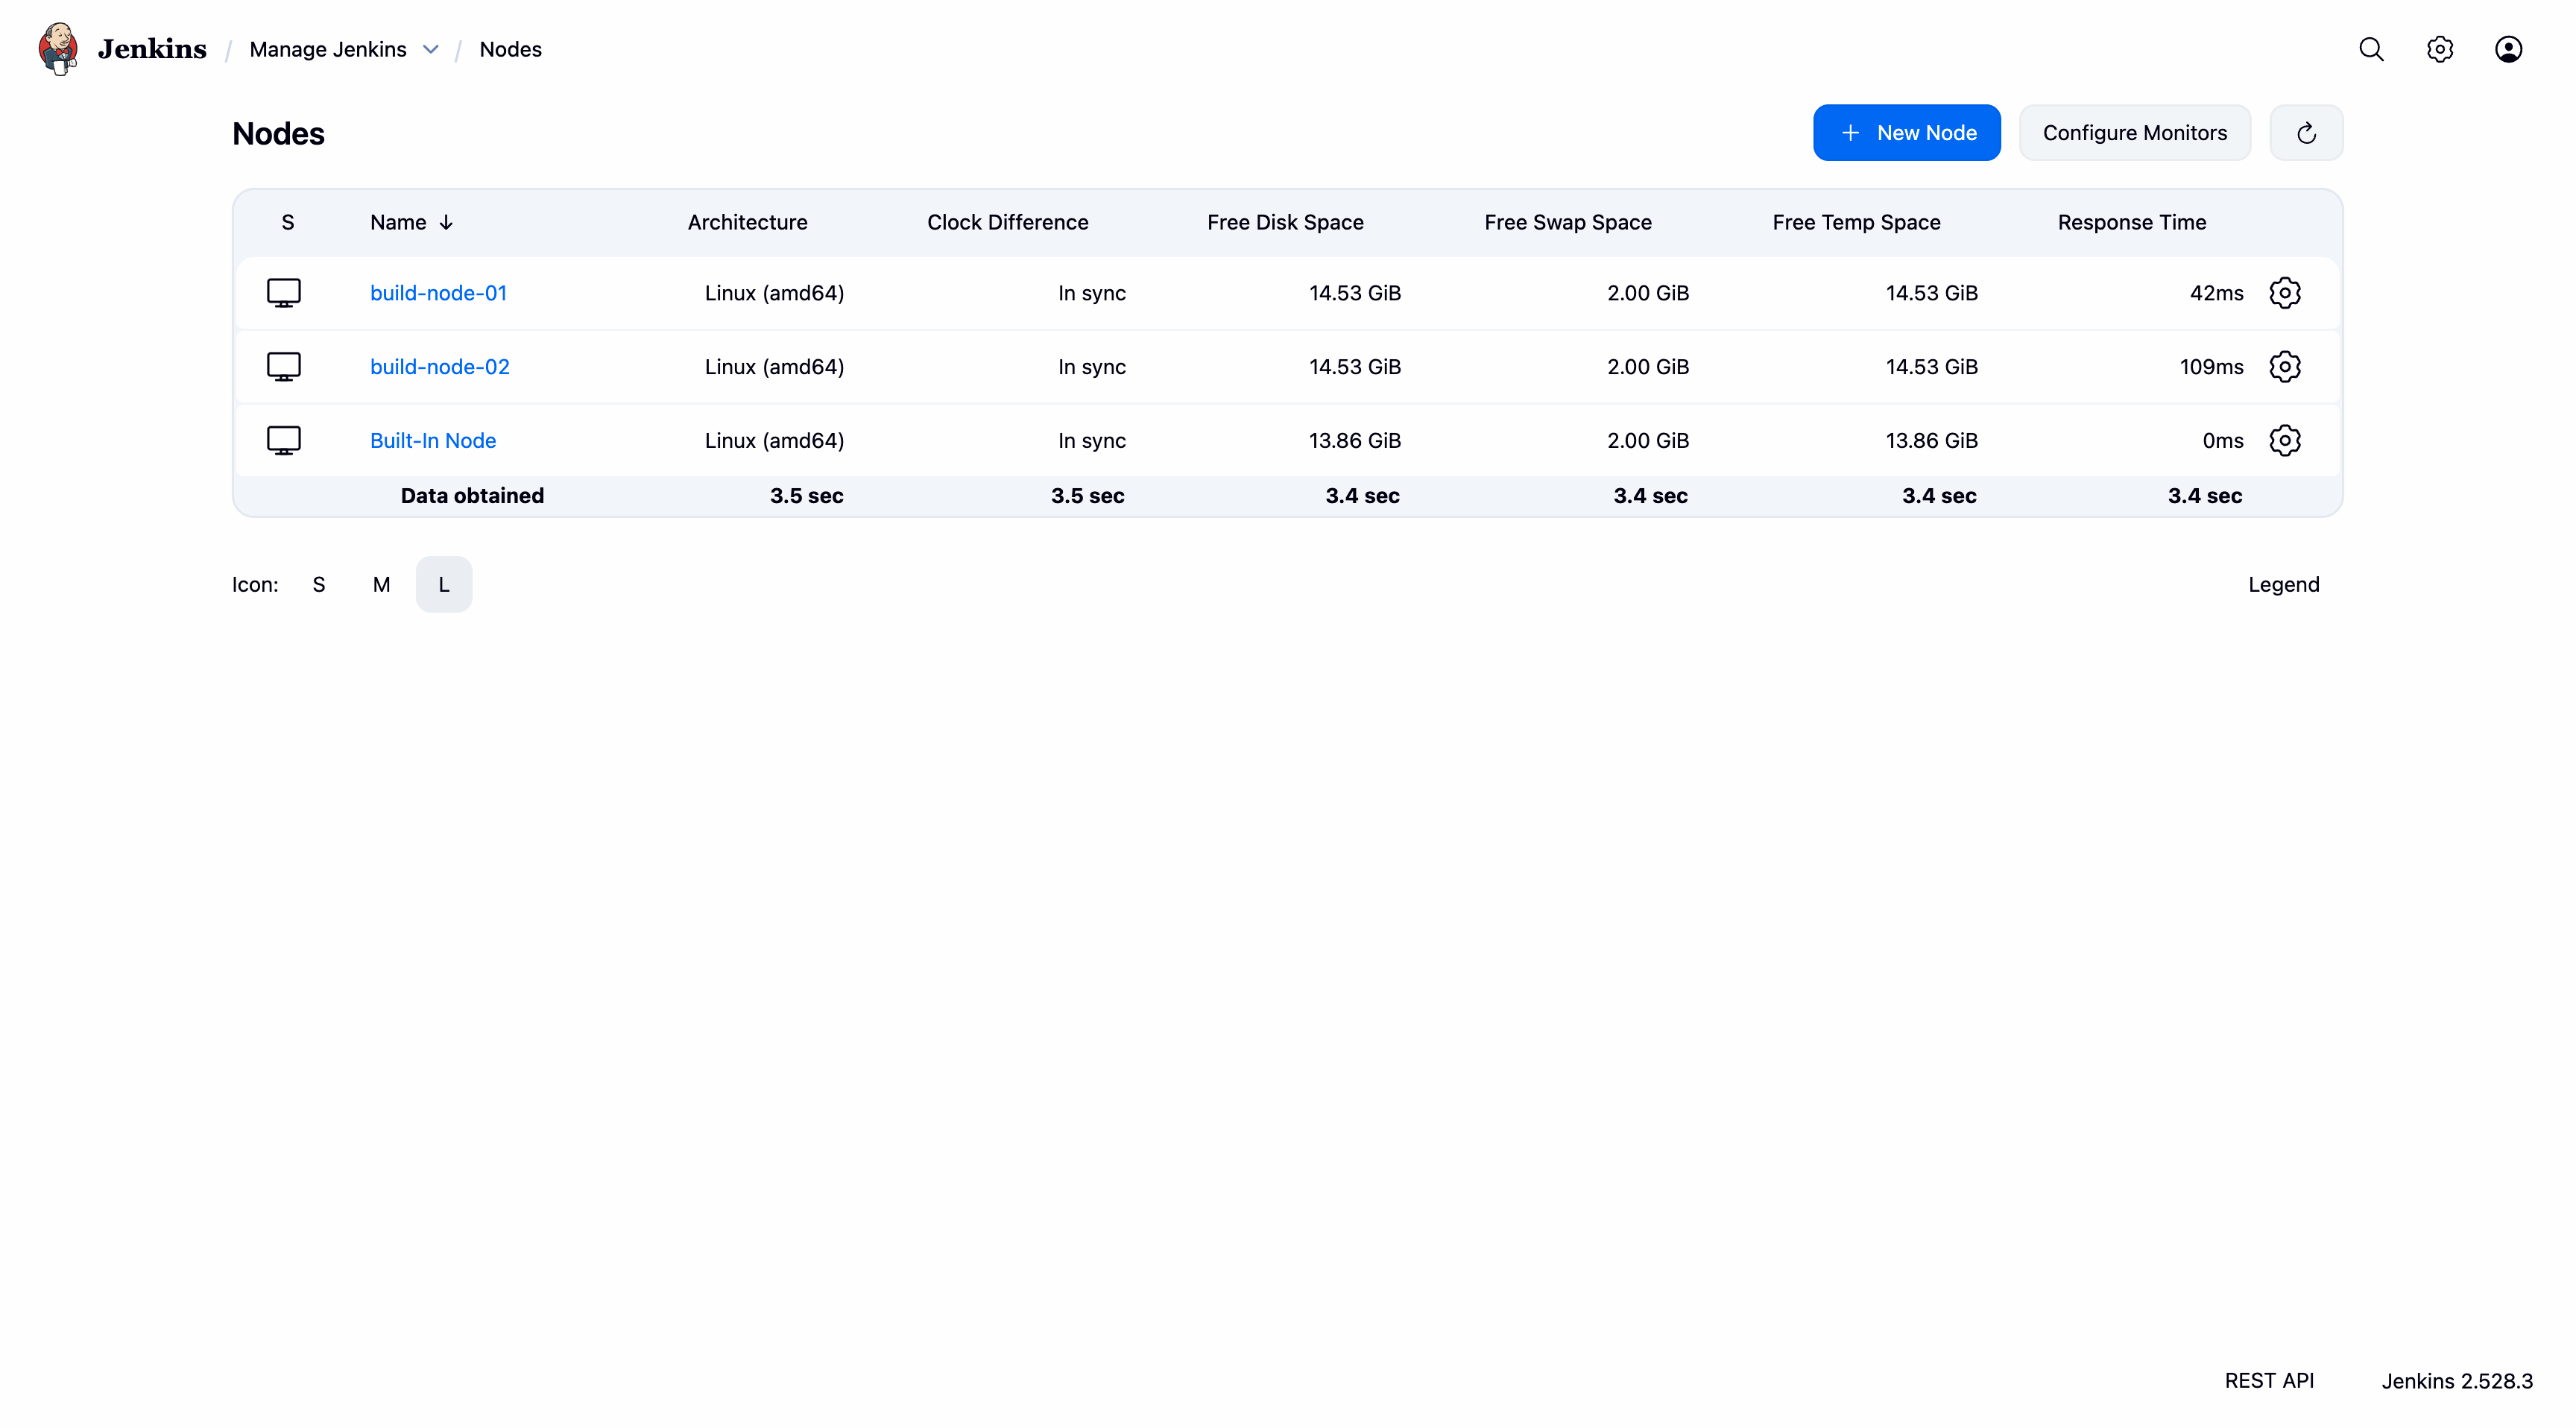Image resolution: width=2576 pixels, height=1428 pixels.
Task: Switch icon size to M
Action: coord(381,585)
